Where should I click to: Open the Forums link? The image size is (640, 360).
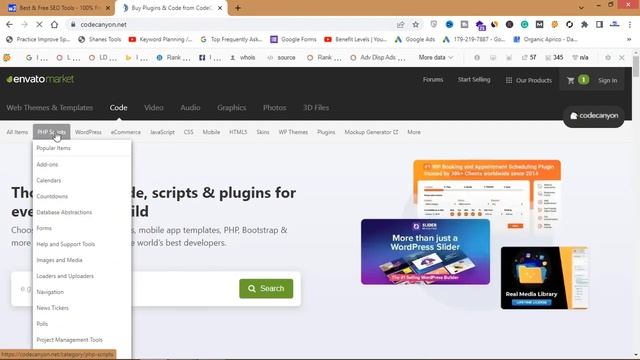(433, 80)
